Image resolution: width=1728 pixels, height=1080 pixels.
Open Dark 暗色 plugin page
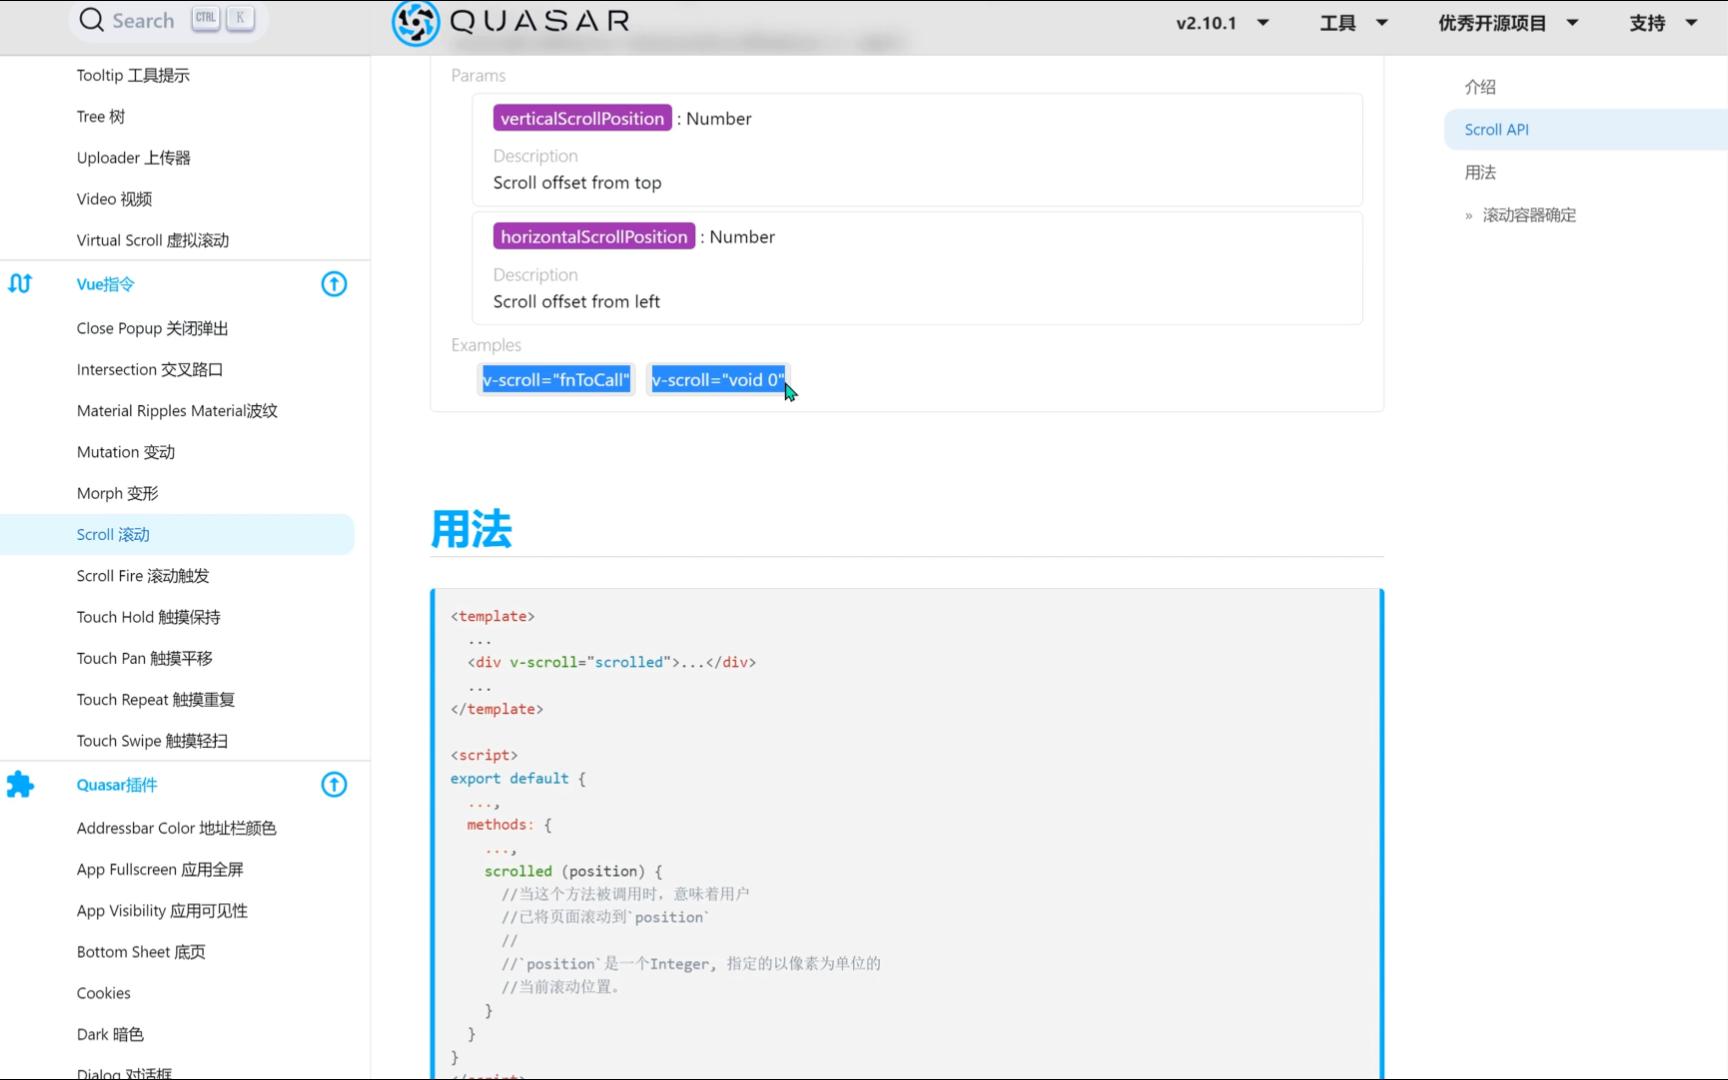[x=110, y=1034]
